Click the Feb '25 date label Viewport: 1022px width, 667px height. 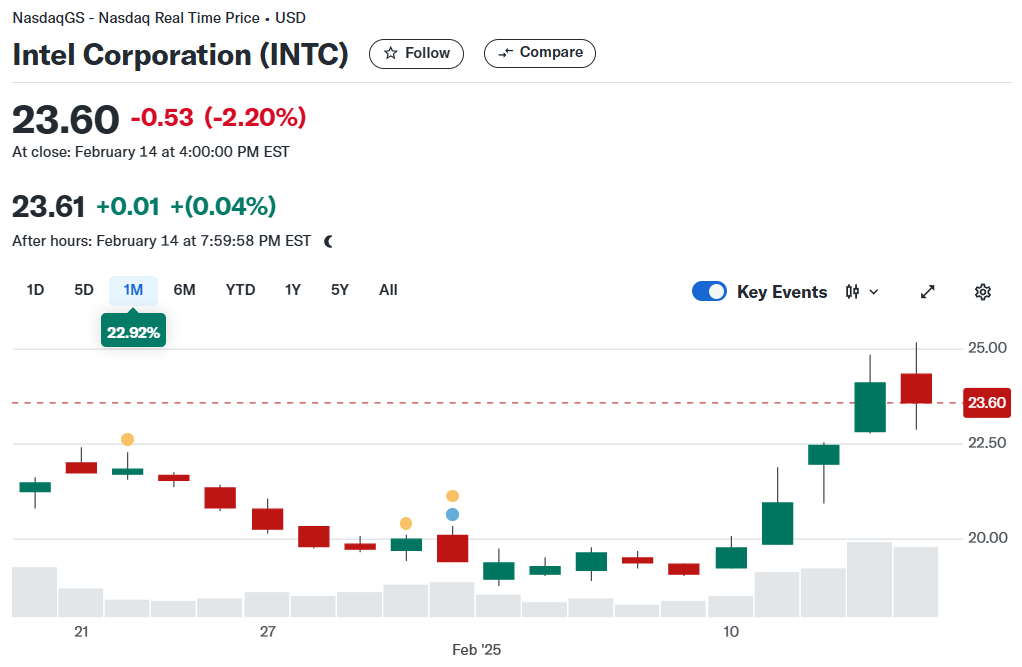(x=476, y=649)
